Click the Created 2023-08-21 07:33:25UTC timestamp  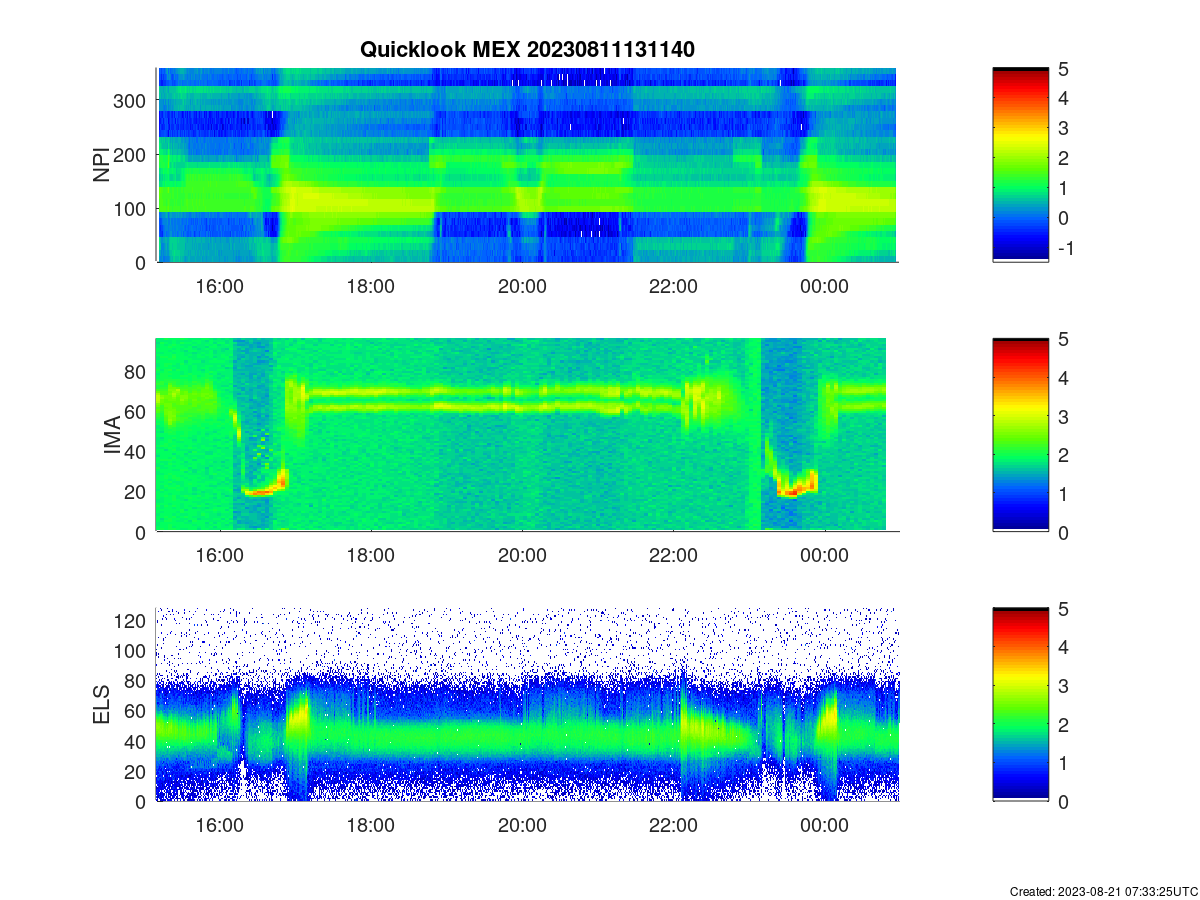pos(1103,891)
